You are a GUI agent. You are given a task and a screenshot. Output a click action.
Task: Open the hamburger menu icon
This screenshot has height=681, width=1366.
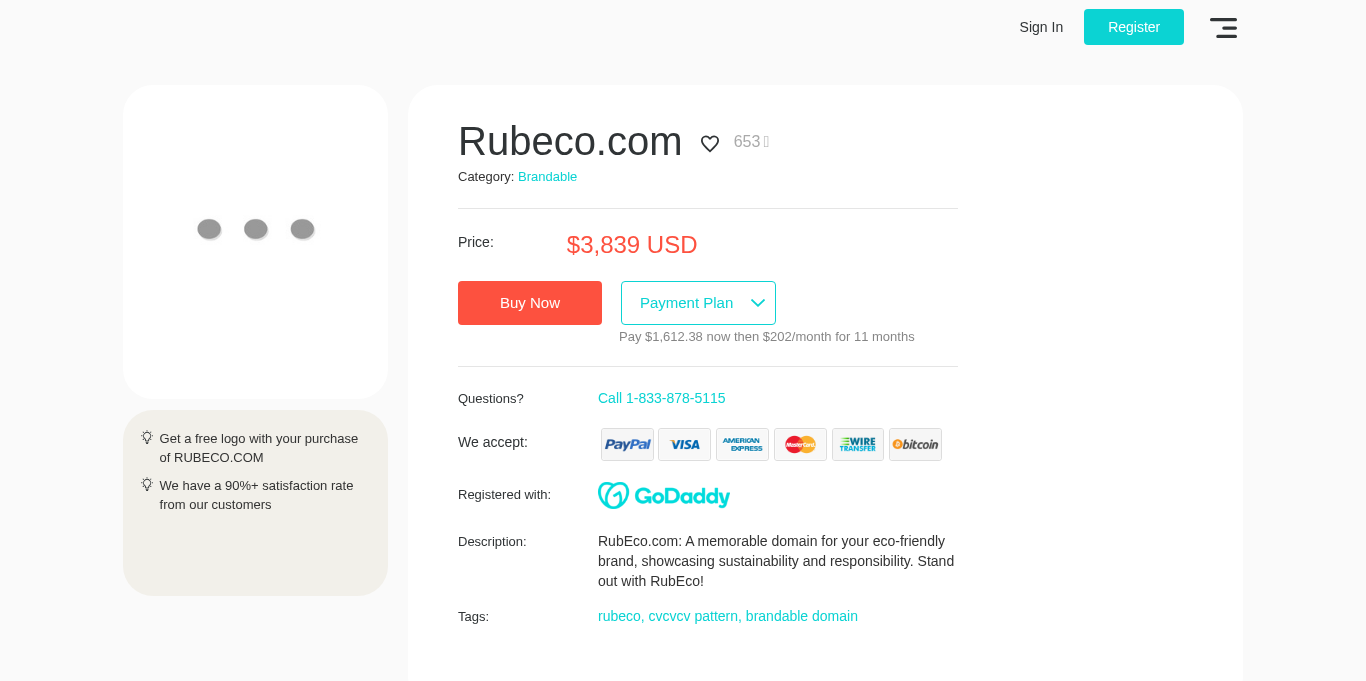tap(1223, 28)
